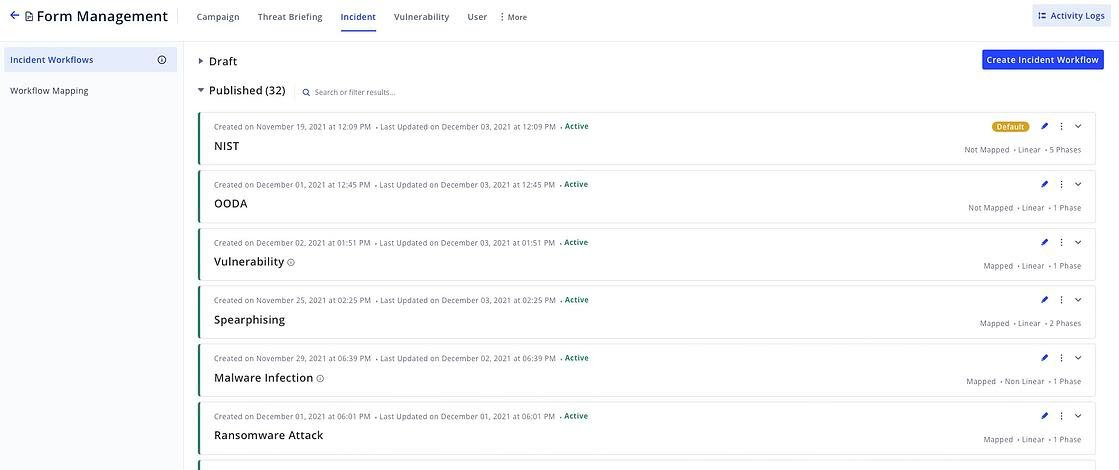
Task: Open three-dot menu for Vulnerability workflow
Action: point(1061,243)
